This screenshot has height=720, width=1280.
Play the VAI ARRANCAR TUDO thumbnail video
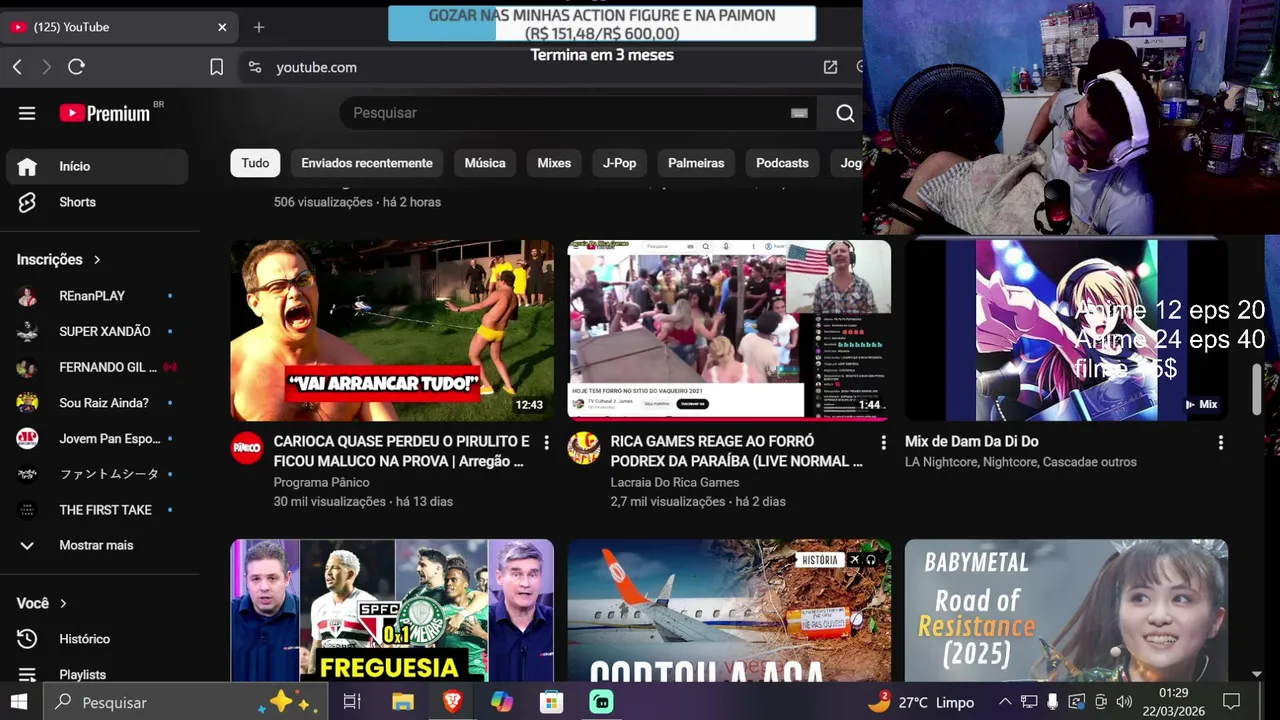(392, 330)
